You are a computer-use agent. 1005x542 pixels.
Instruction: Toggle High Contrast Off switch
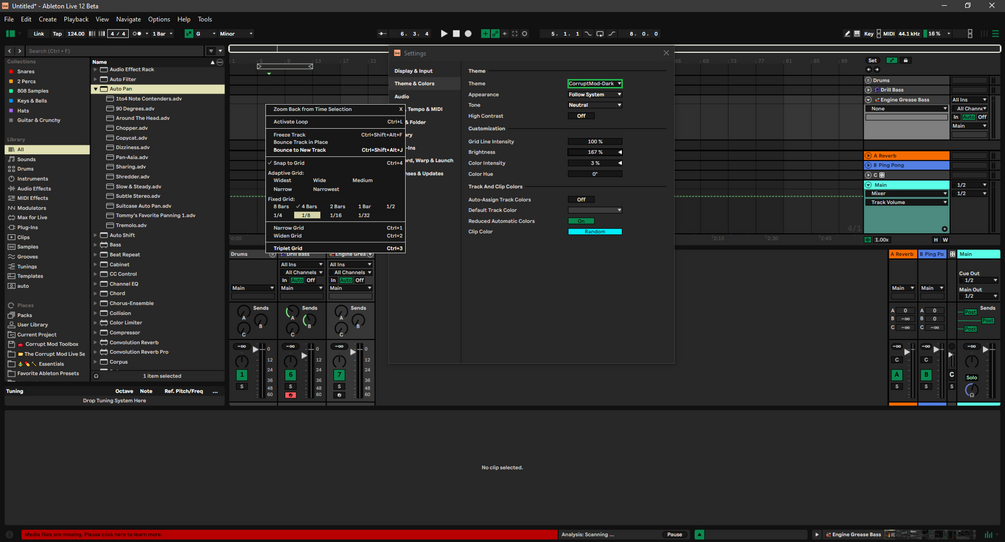coord(581,116)
